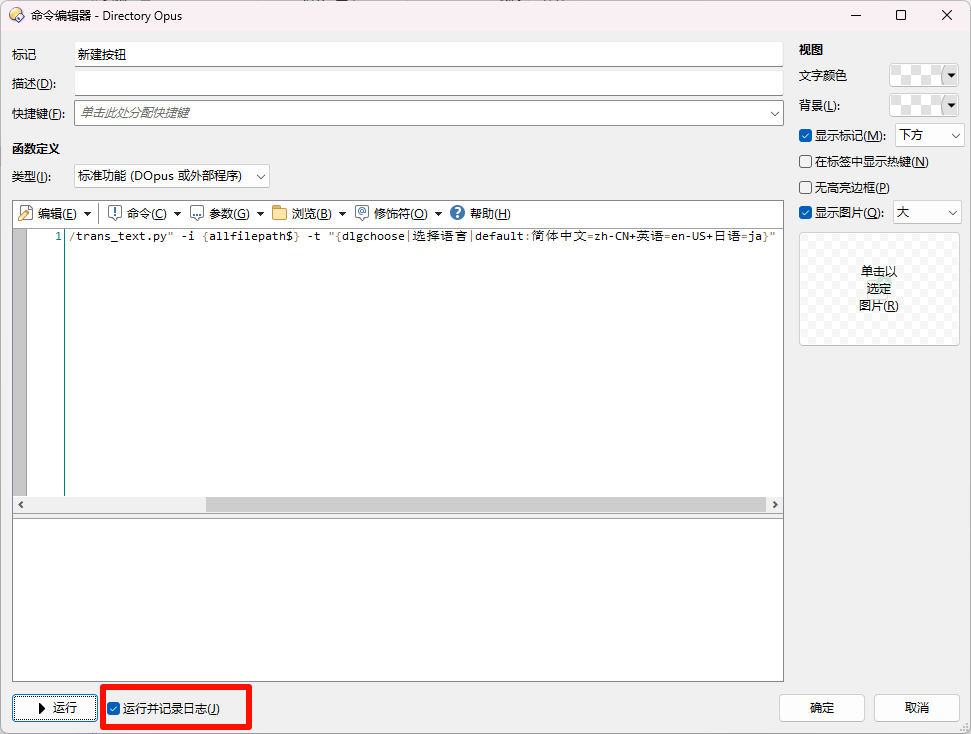971x734 pixels.
Task: Expand the arrow beside 浏览(B)
Action: click(x=342, y=214)
